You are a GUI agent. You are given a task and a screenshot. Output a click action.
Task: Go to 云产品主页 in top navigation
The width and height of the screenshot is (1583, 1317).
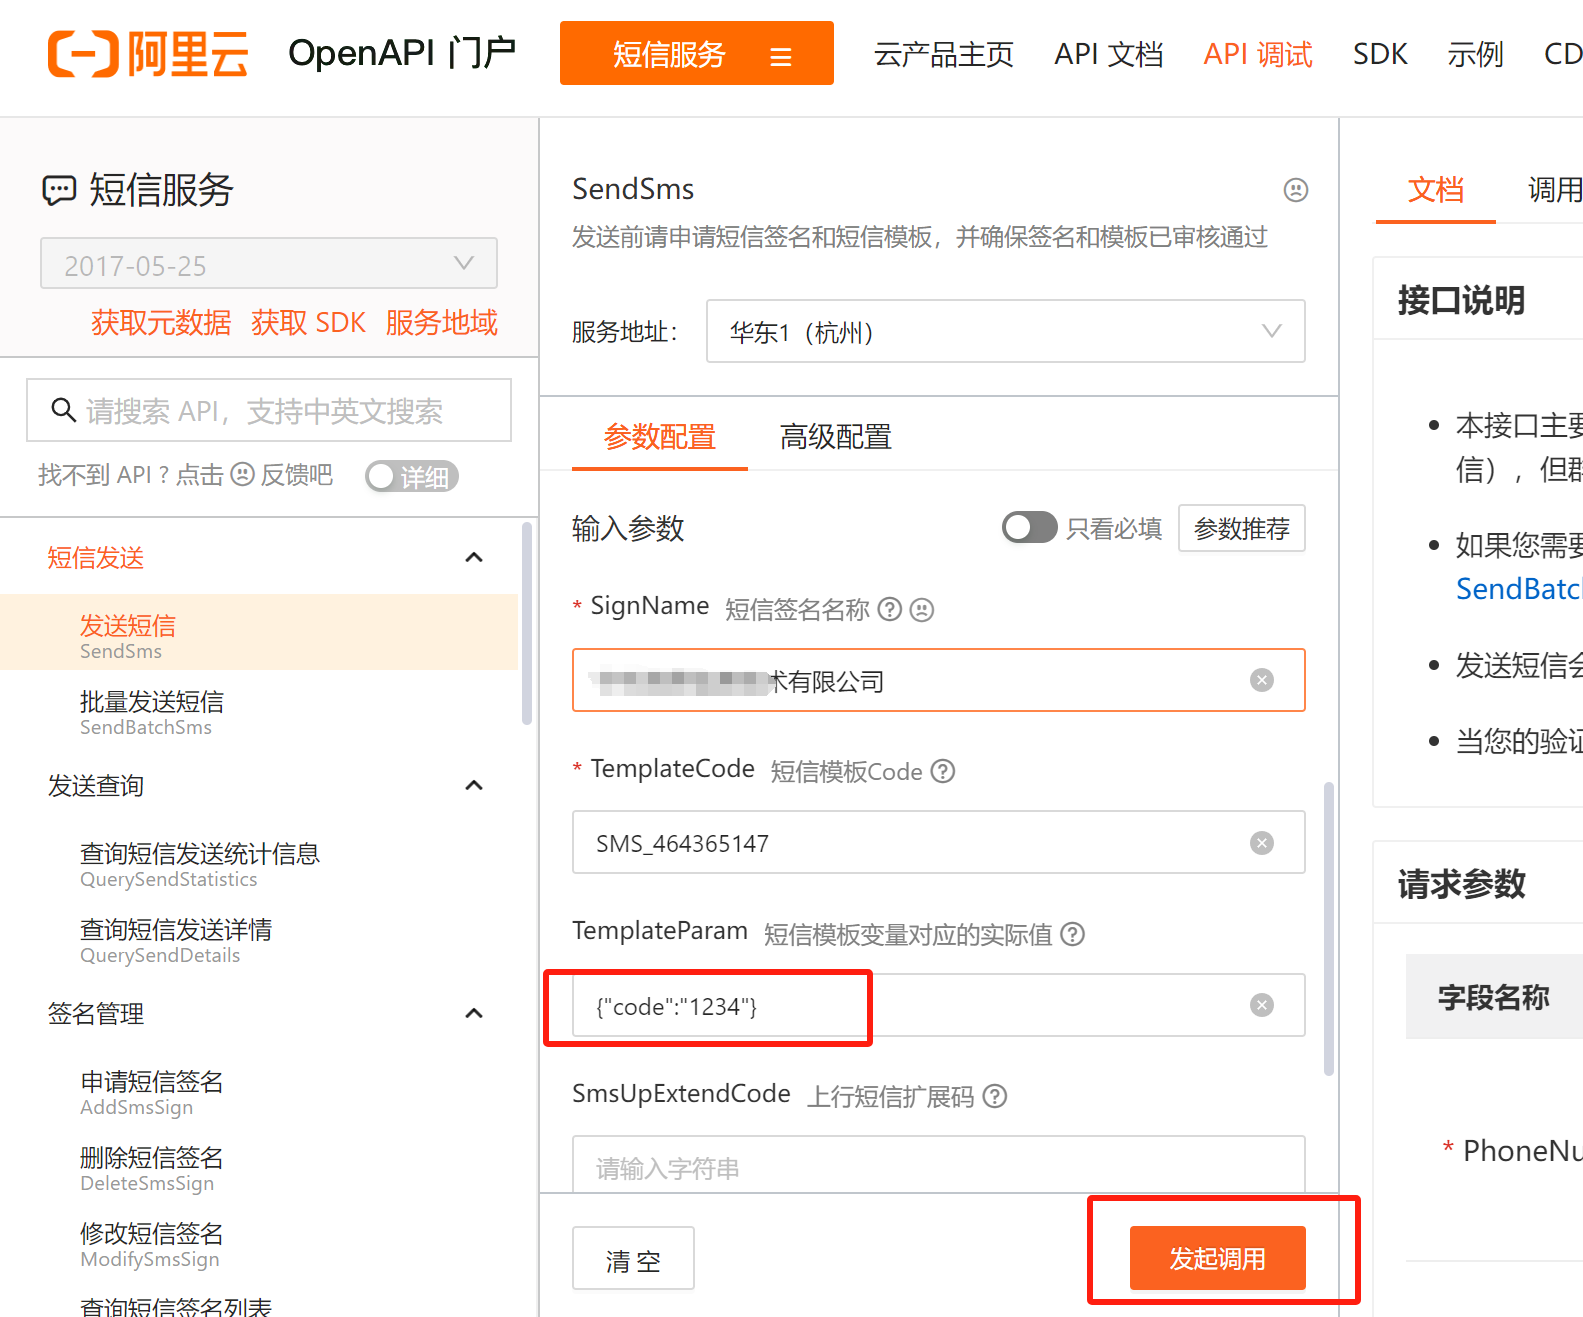943,54
